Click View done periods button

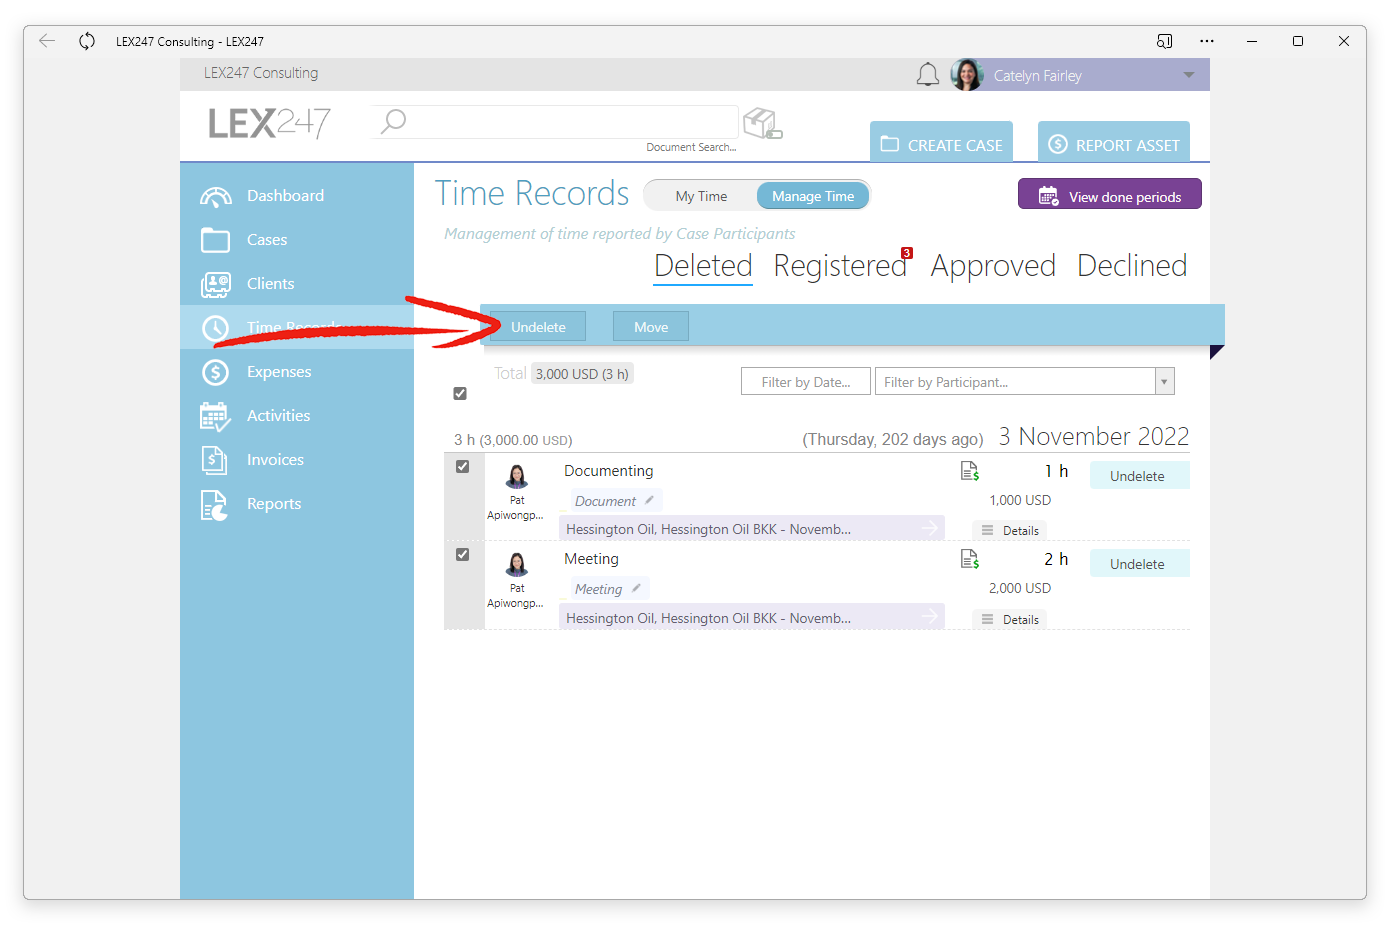click(x=1110, y=194)
